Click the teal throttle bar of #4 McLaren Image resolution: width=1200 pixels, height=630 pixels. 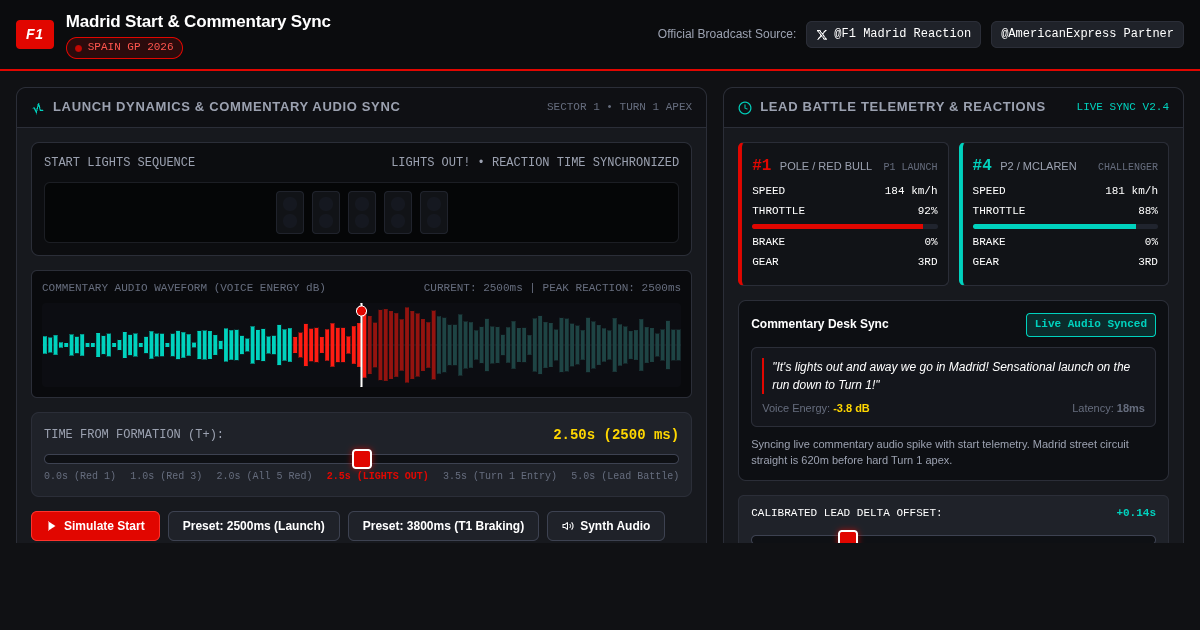click(x=1054, y=226)
